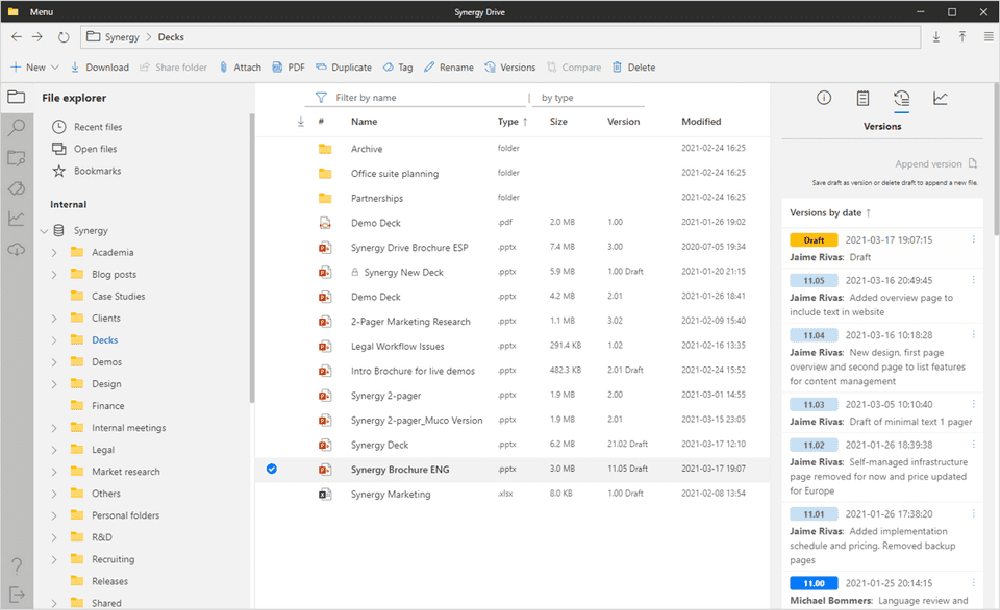Image resolution: width=1000 pixels, height=610 pixels.
Task: Open Bookmarks
Action: click(x=86, y=171)
